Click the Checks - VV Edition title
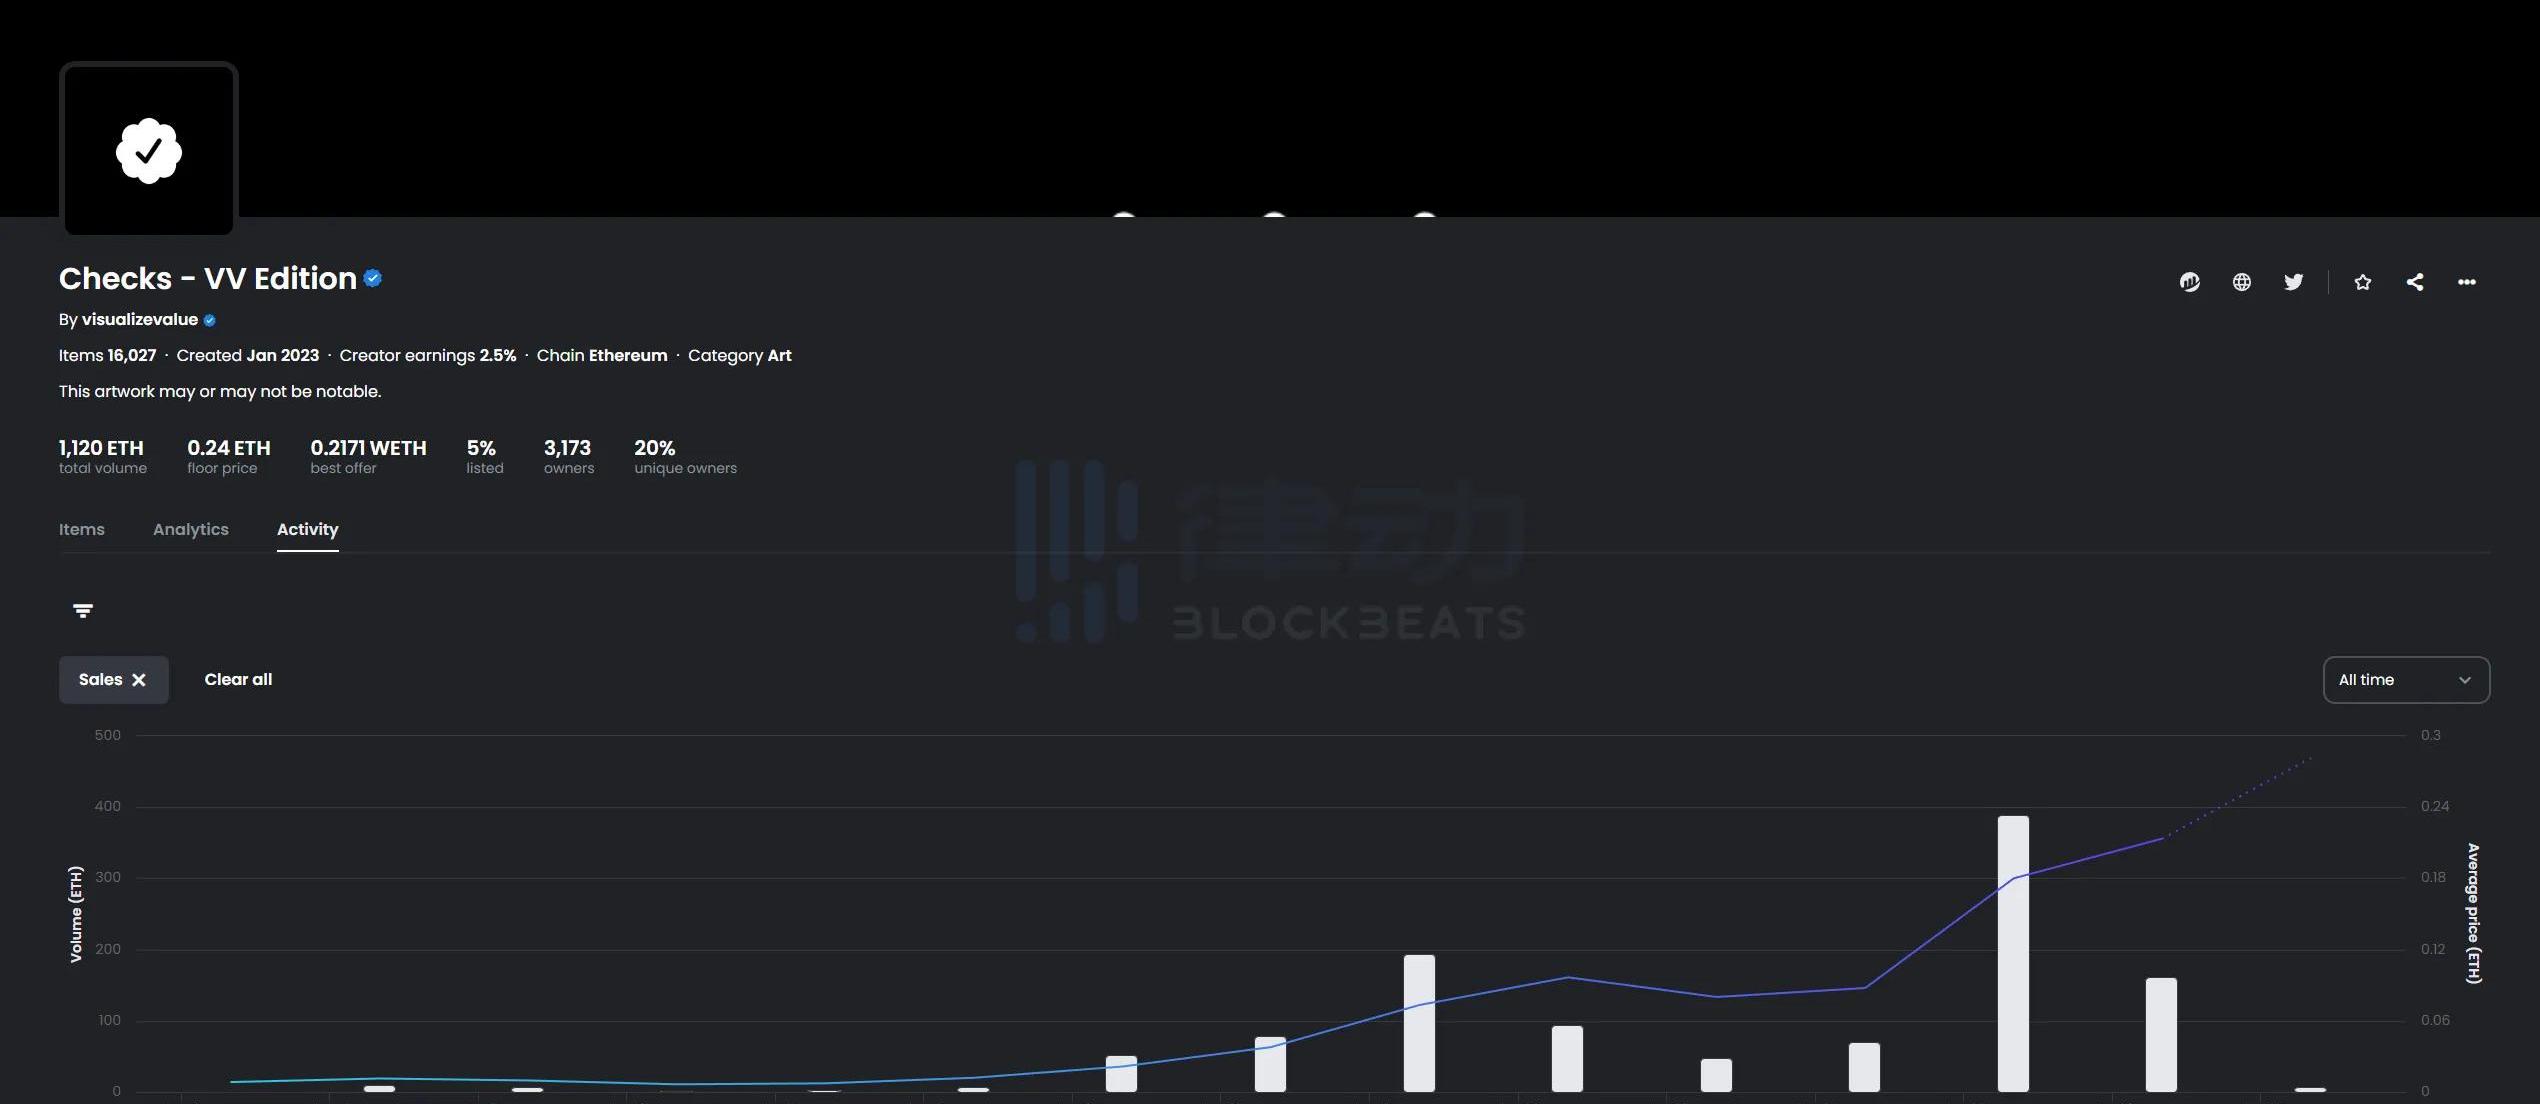 (x=208, y=278)
